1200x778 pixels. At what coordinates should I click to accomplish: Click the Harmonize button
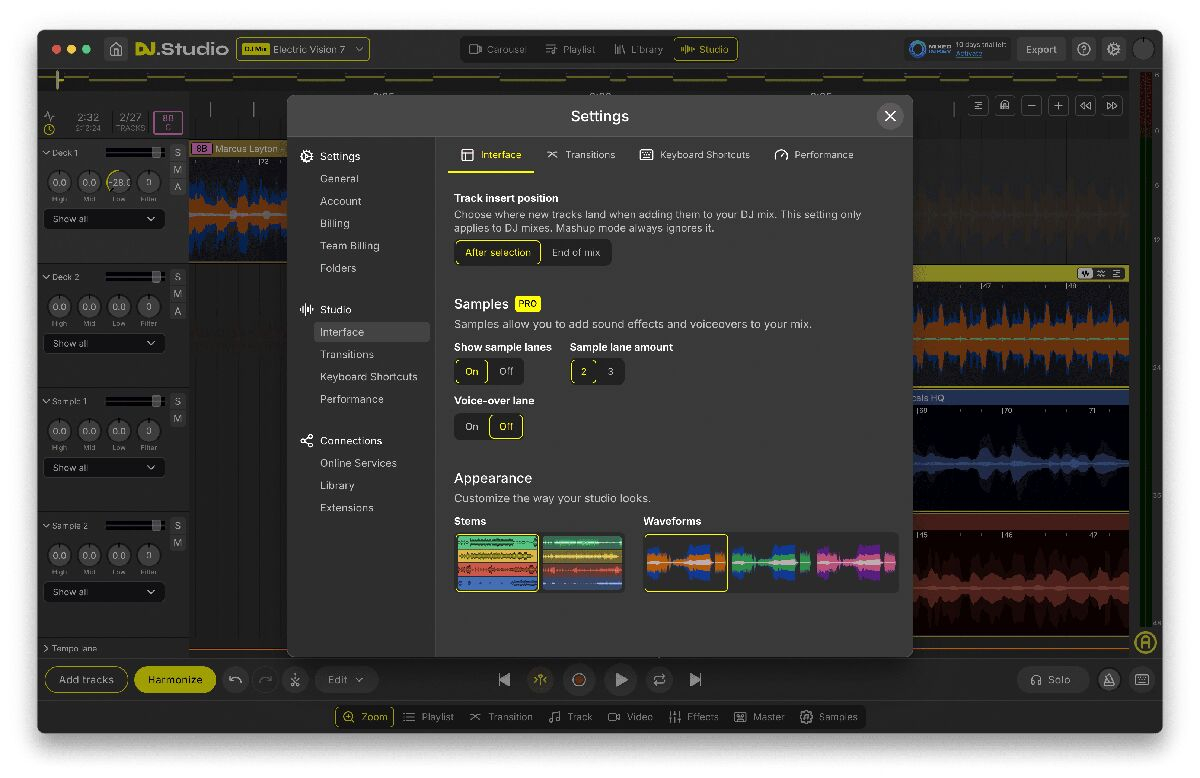175,680
